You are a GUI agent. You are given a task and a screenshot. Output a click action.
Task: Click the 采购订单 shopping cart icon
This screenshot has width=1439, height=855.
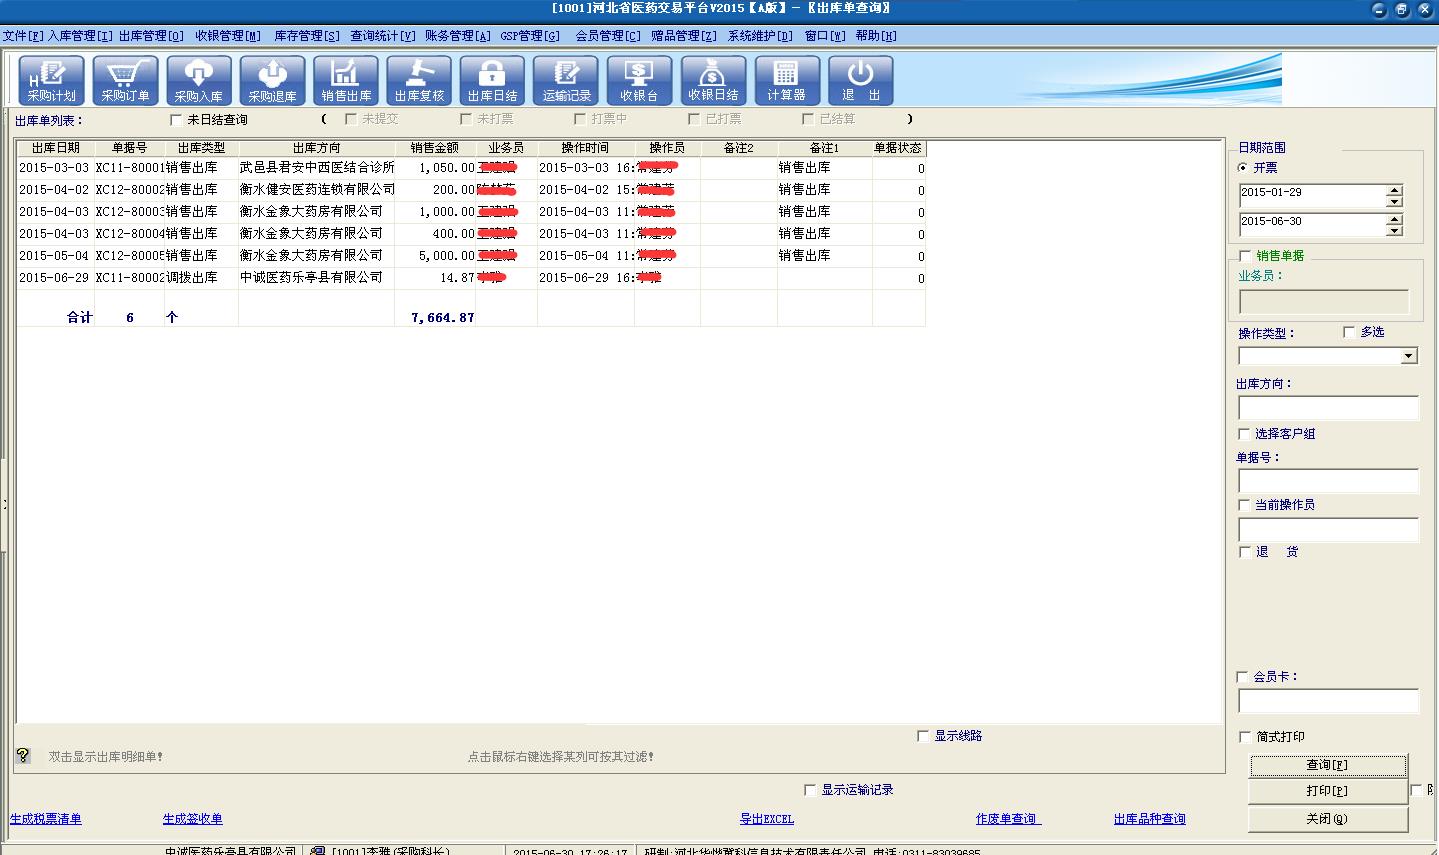[x=125, y=80]
